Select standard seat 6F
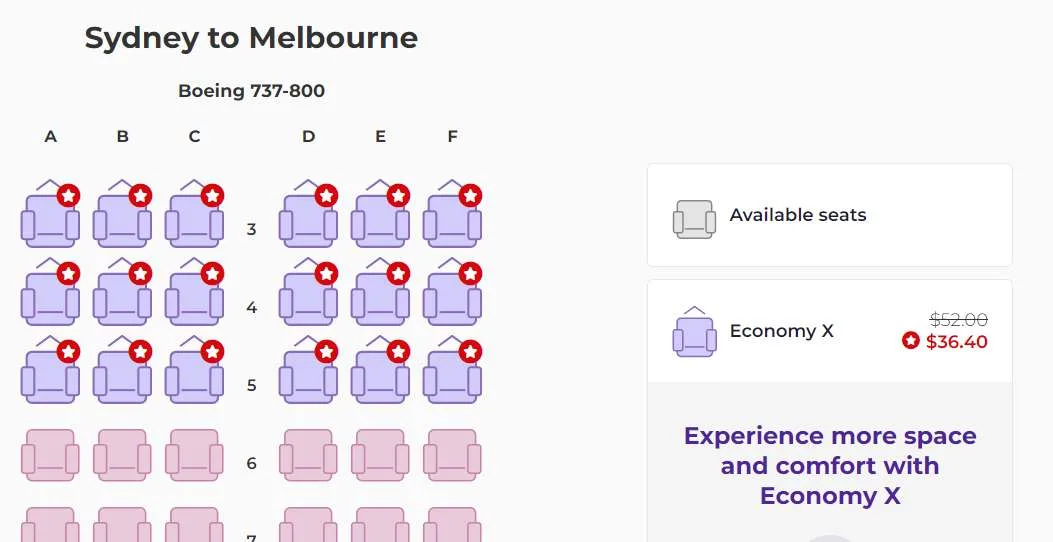Image resolution: width=1053 pixels, height=542 pixels. click(452, 456)
